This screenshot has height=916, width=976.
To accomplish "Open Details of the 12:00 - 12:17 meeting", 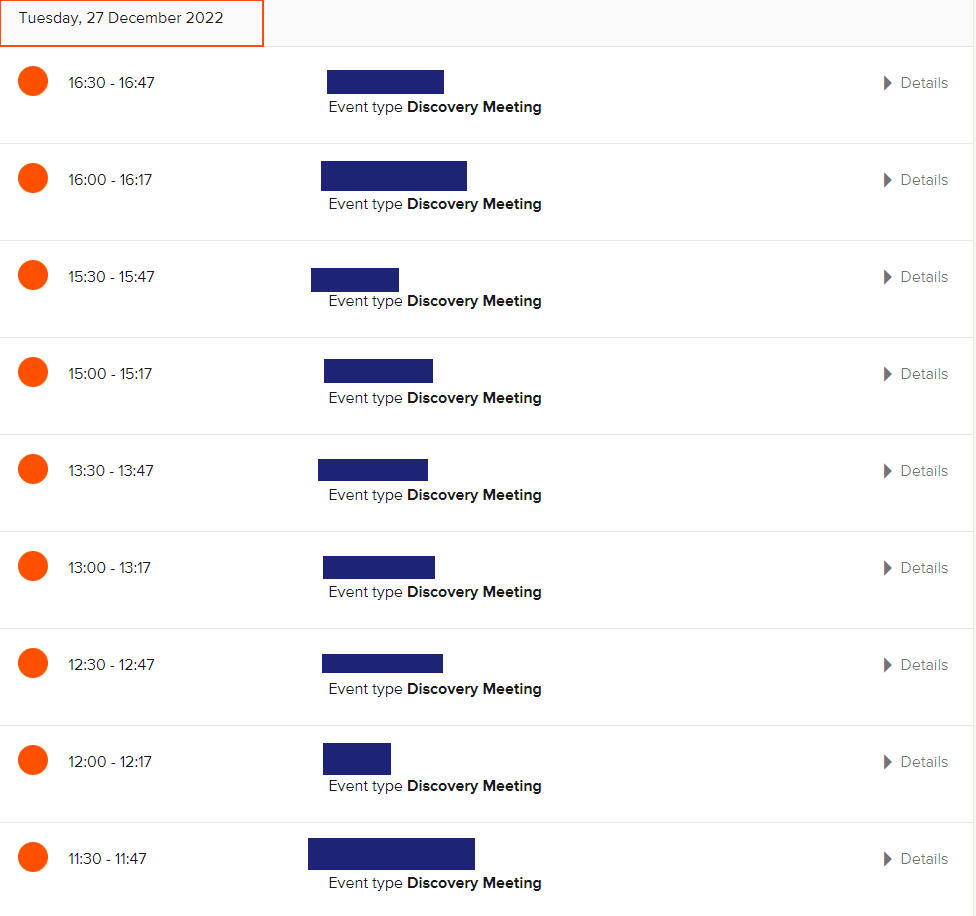I will [916, 762].
